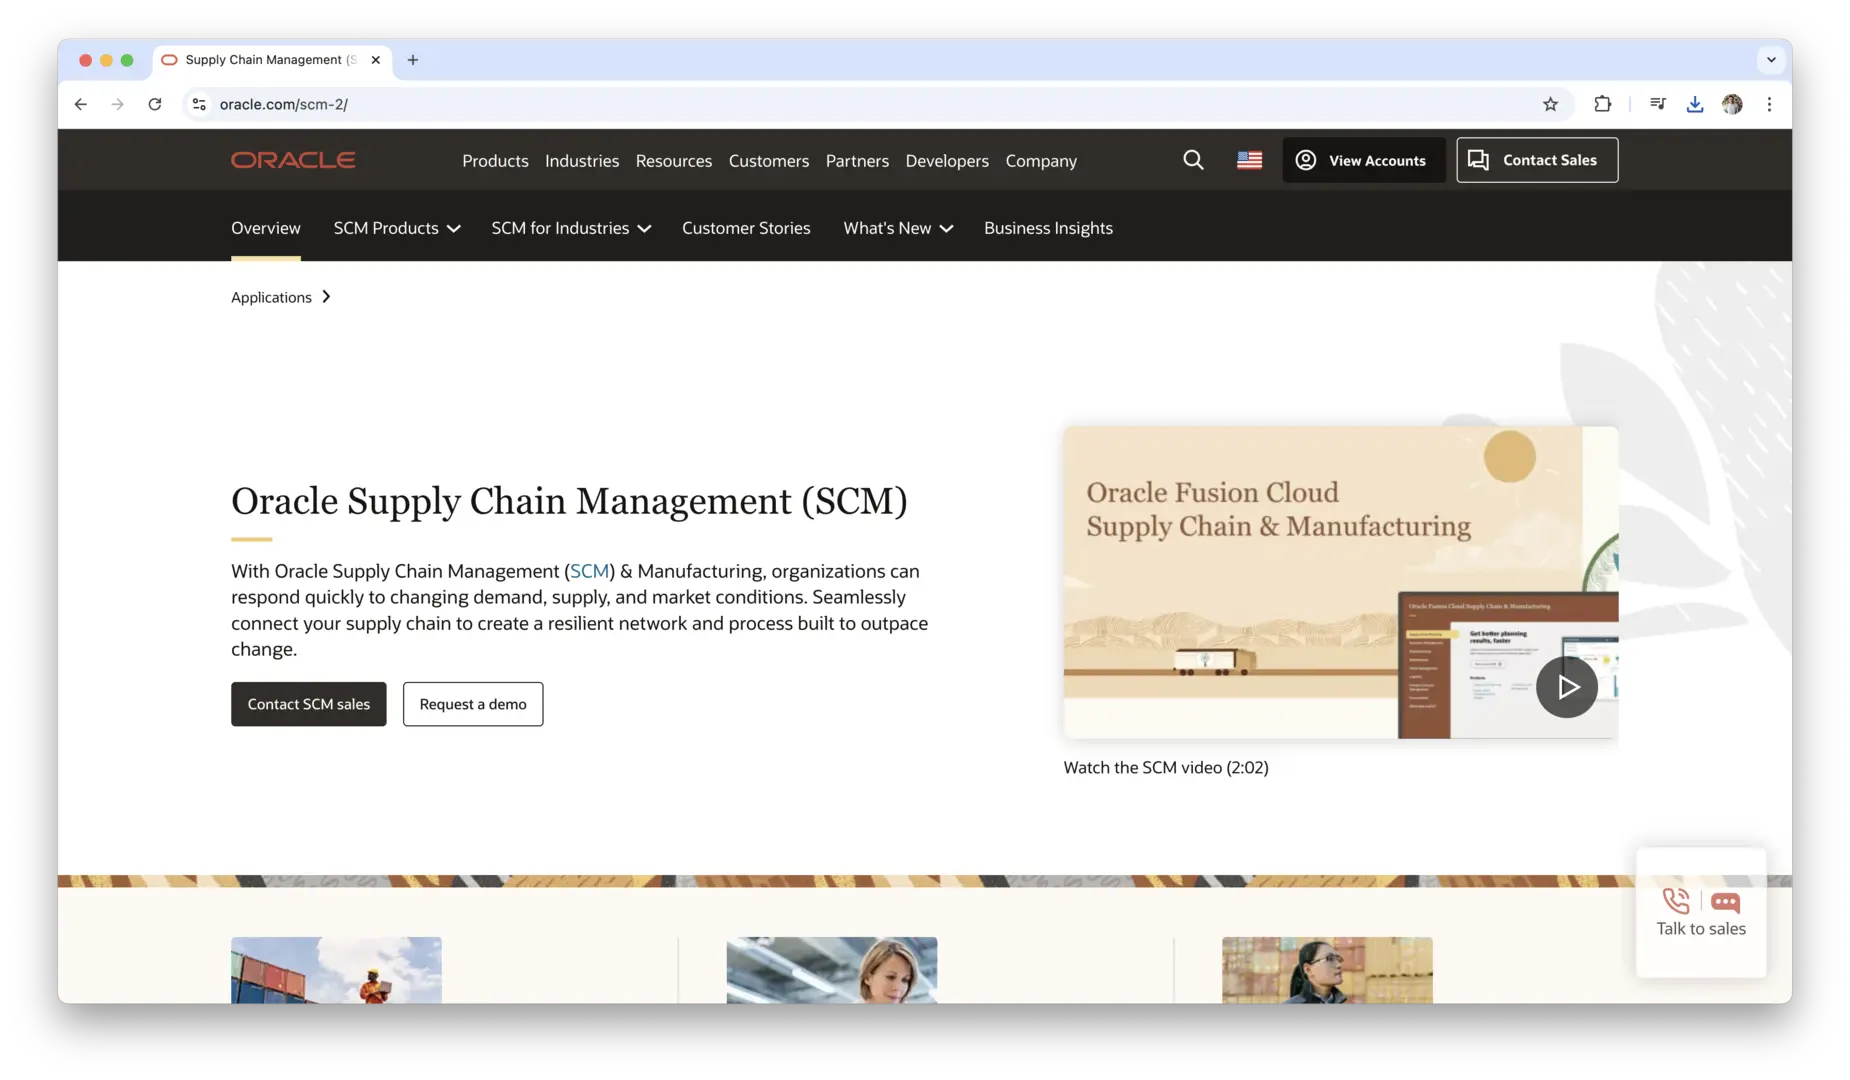
Task: Open the browser downloads icon
Action: (1695, 104)
